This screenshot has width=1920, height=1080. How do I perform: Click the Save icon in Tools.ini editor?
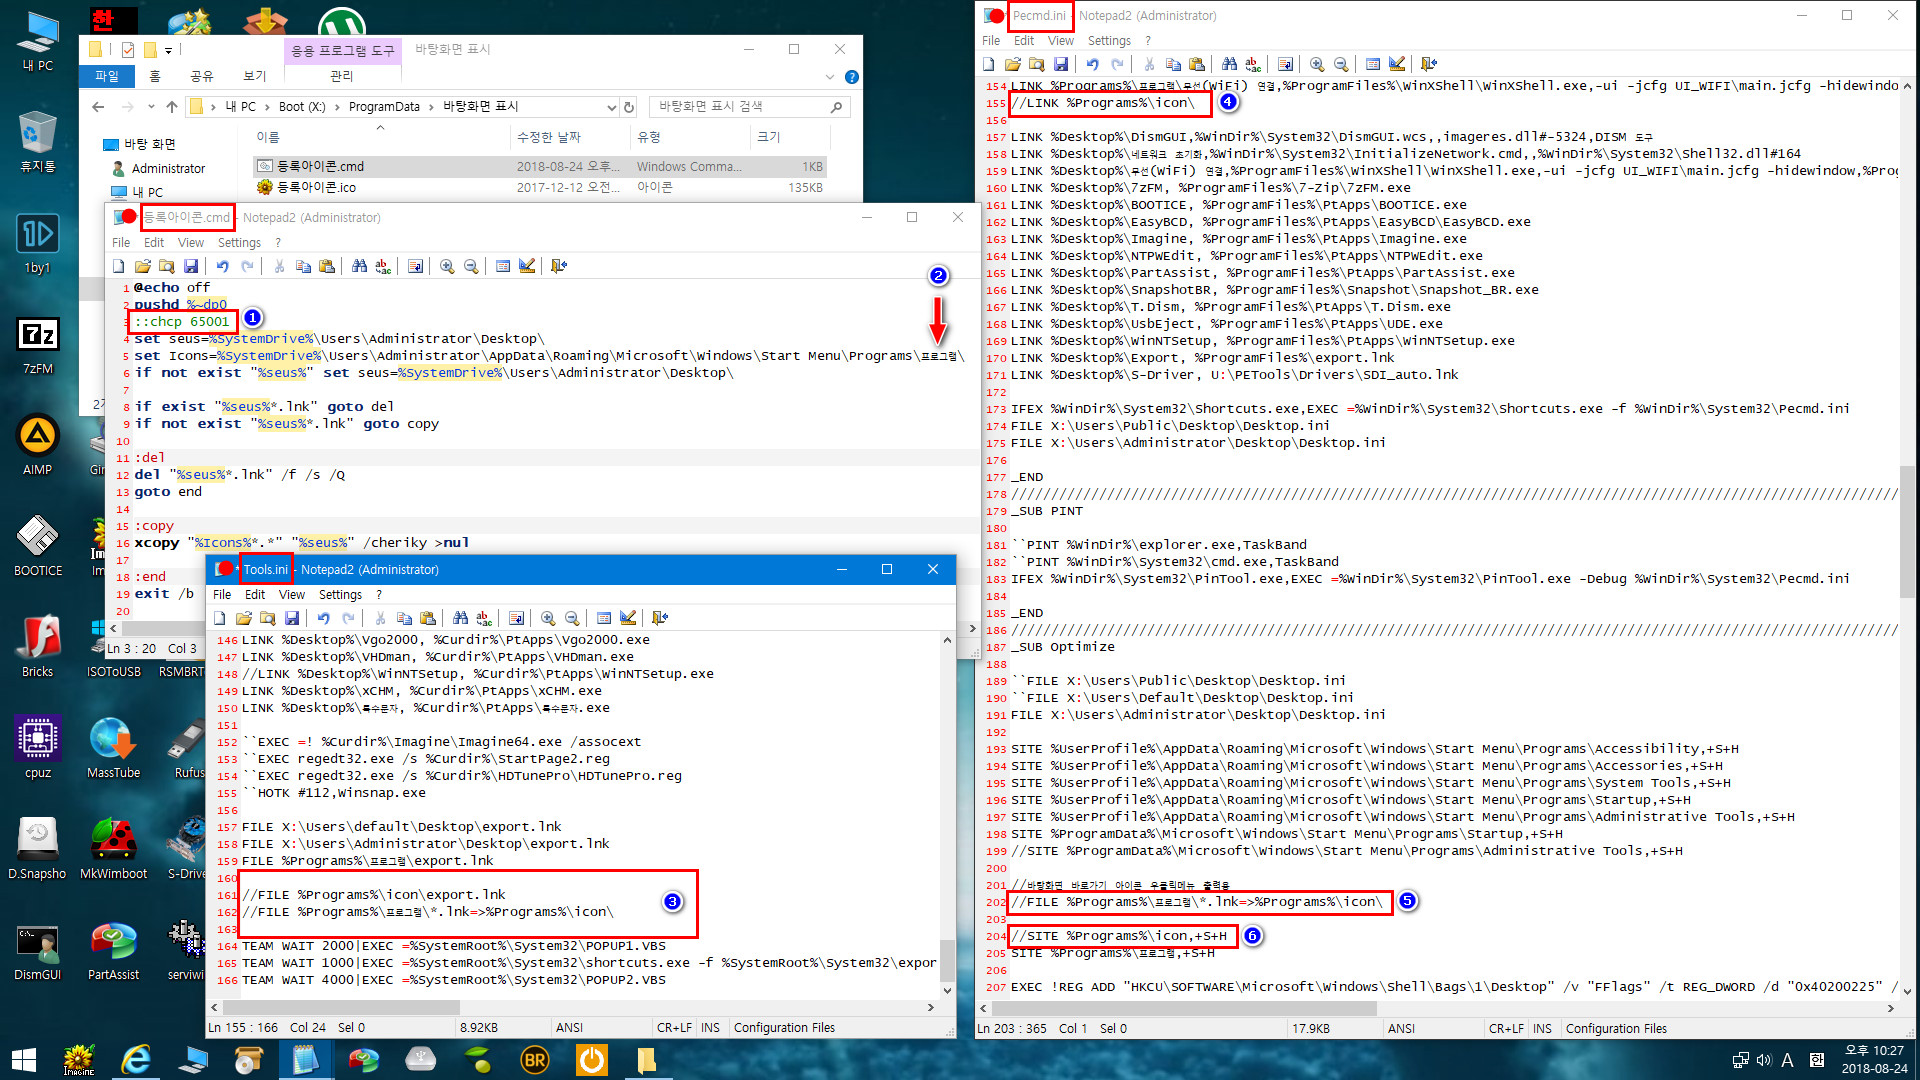coord(294,618)
